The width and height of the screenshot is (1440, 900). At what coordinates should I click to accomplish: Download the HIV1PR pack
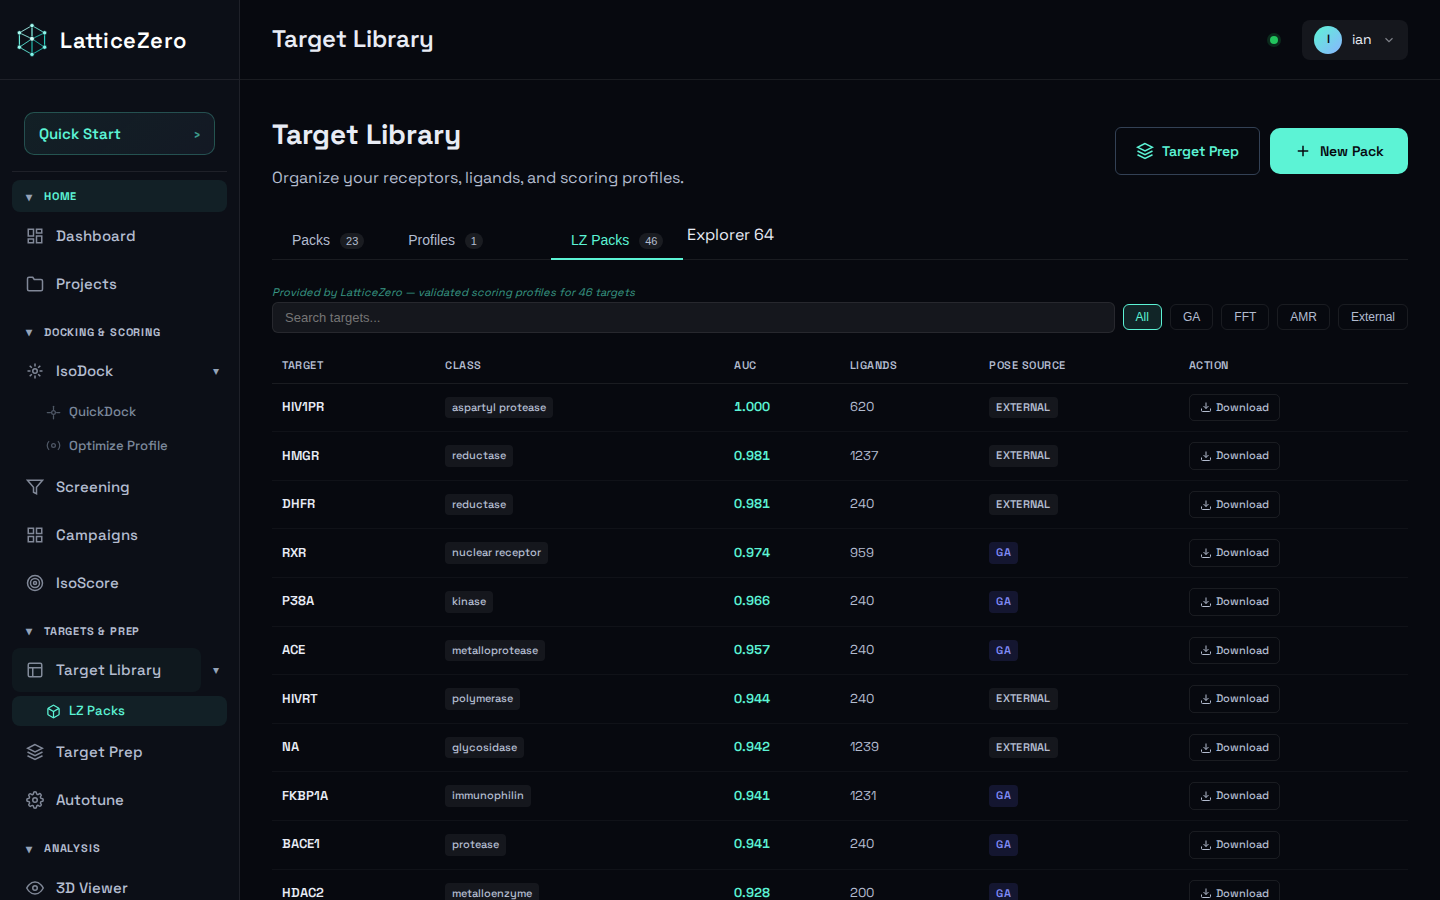tap(1234, 407)
